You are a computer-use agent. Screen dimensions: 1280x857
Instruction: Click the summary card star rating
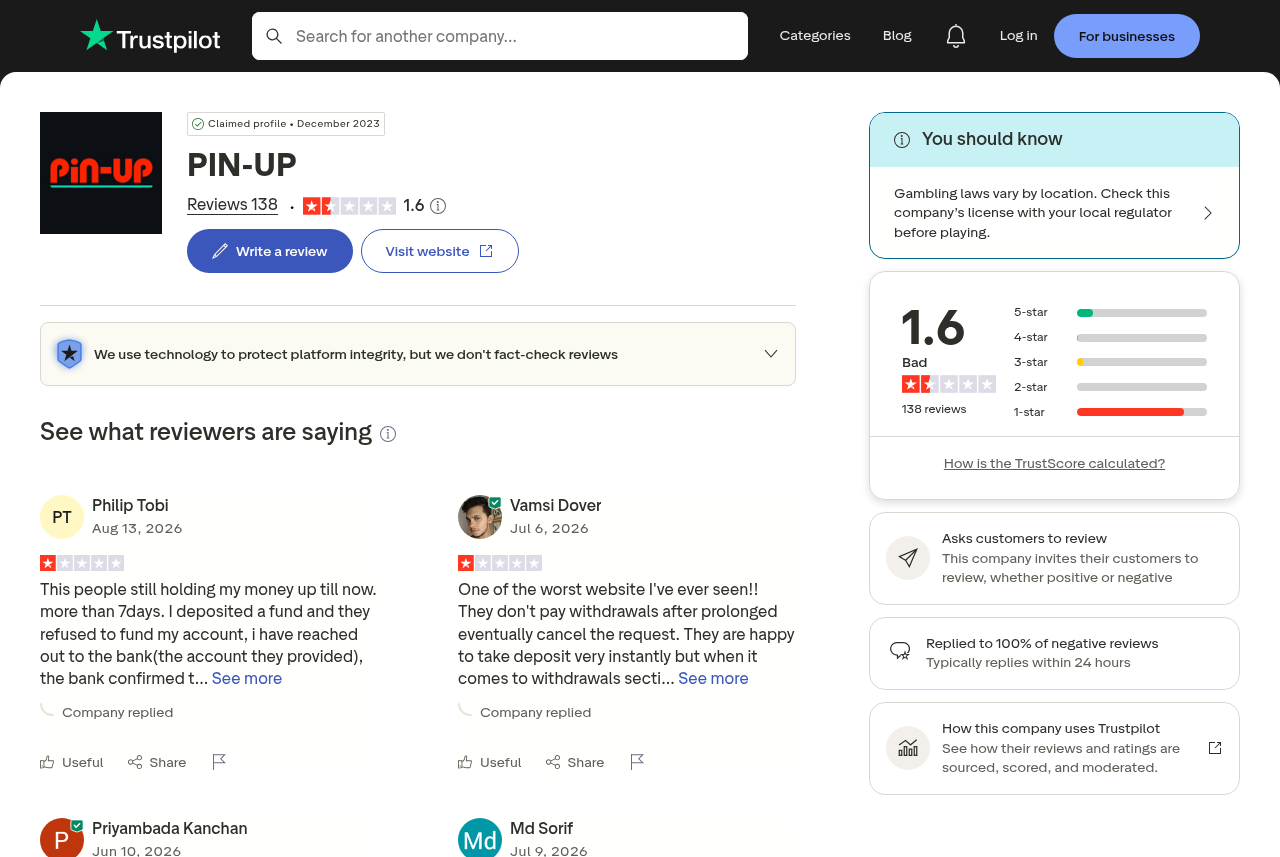(949, 384)
